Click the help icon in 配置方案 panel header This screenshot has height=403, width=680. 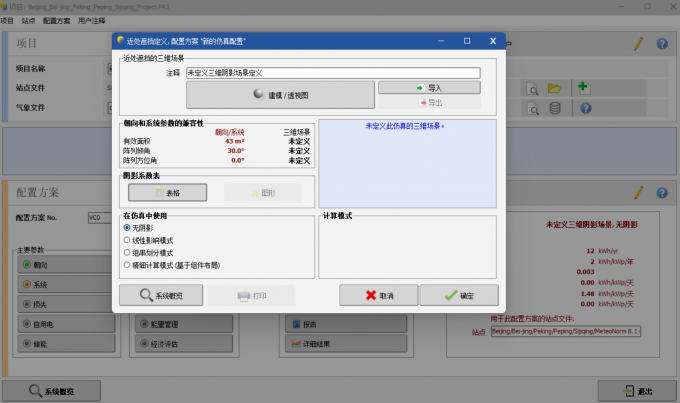click(x=662, y=193)
